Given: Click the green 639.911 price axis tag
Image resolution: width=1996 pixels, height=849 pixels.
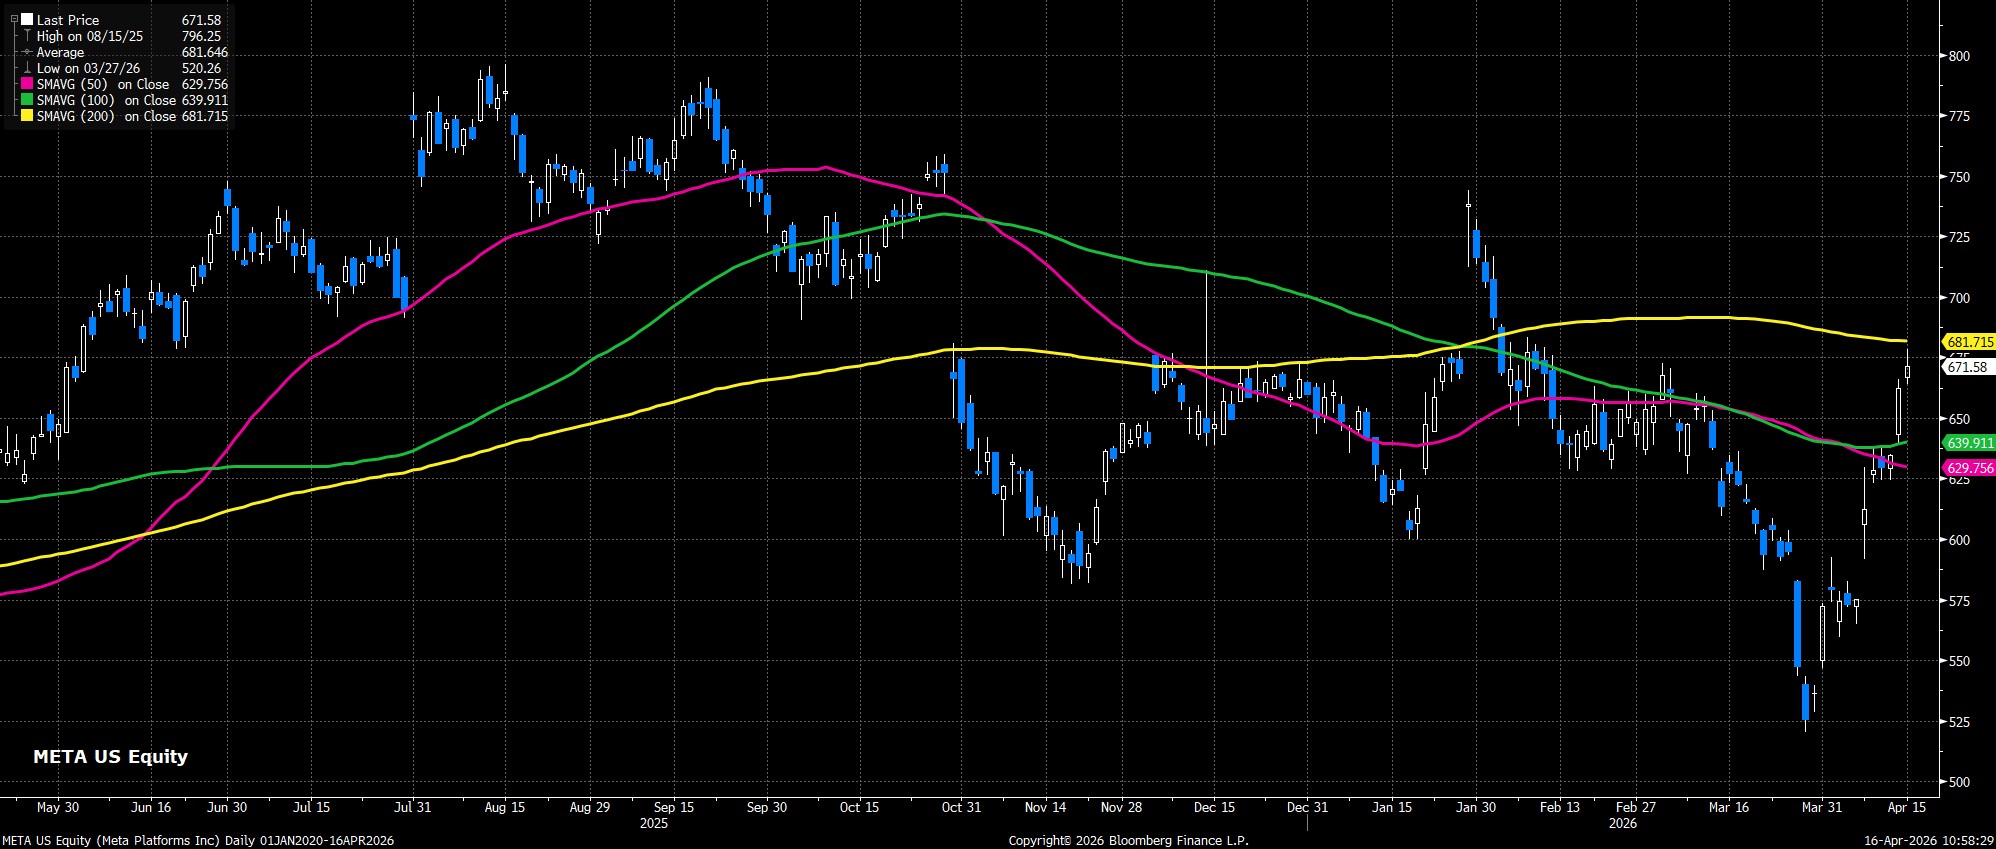Looking at the screenshot, I should point(1969,442).
